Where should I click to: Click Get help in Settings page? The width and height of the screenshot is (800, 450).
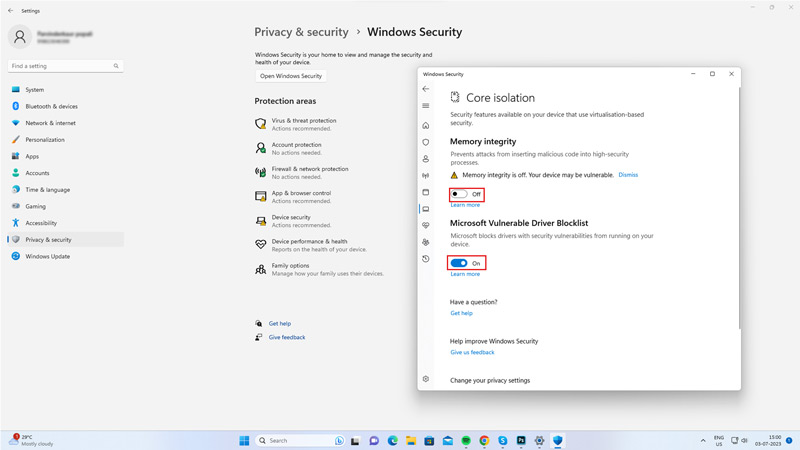[x=280, y=323]
